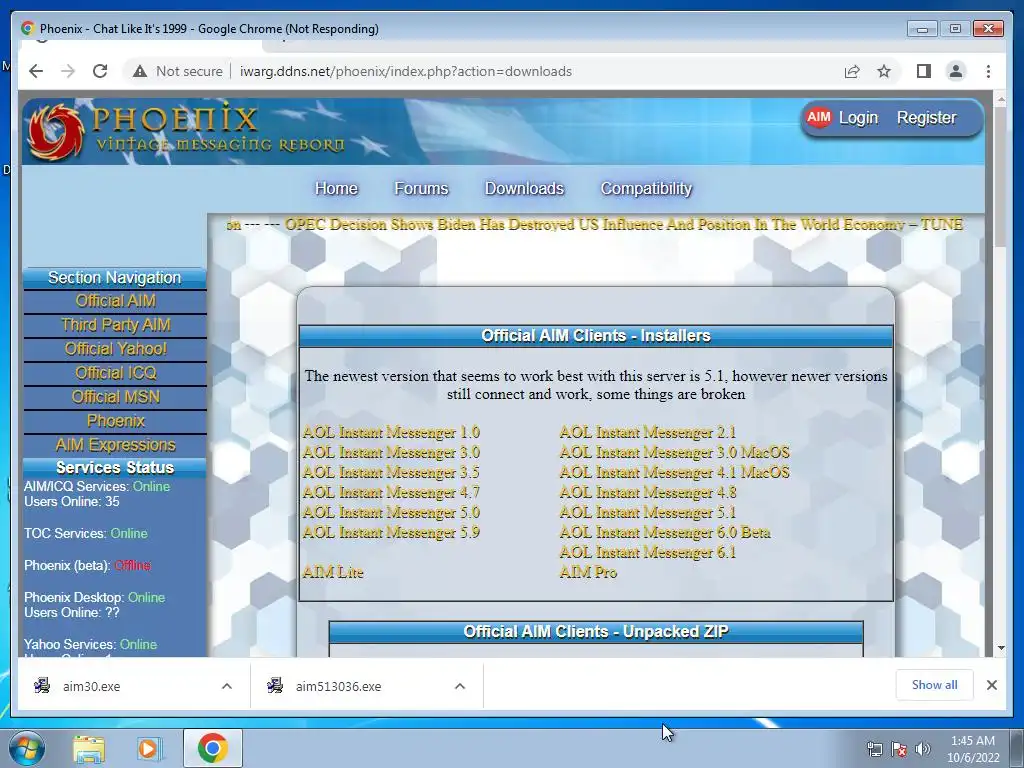Select Official AIM in section navigation
This screenshot has height=768, width=1024.
pos(116,300)
